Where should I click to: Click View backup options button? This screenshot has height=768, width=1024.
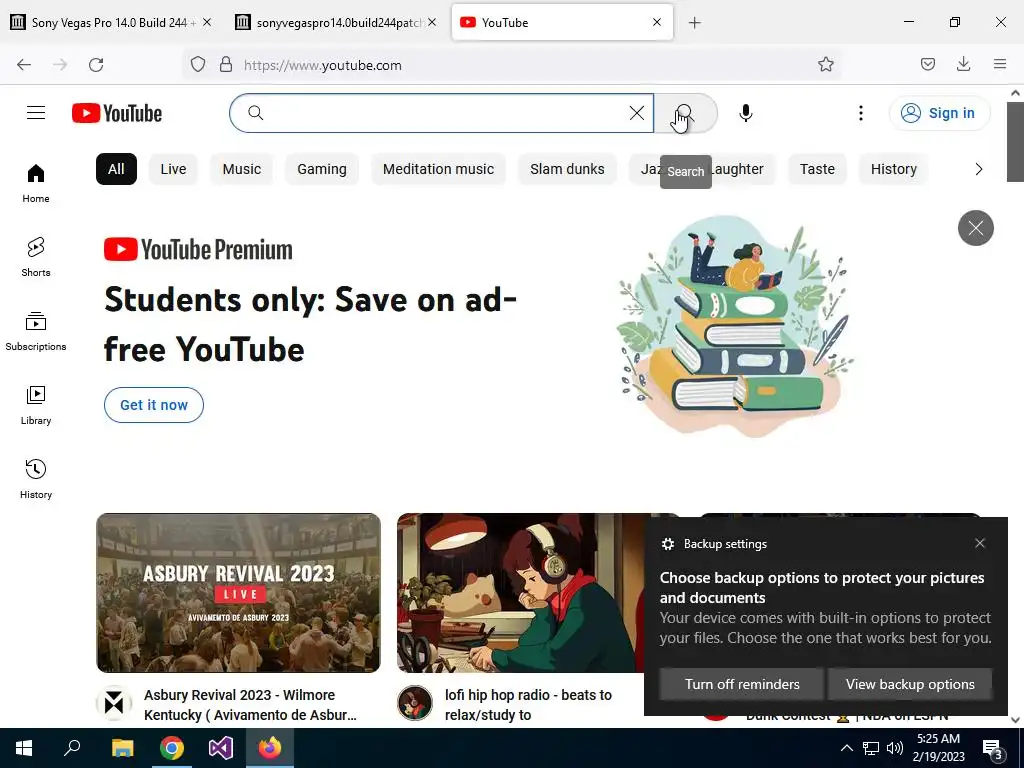coord(910,684)
